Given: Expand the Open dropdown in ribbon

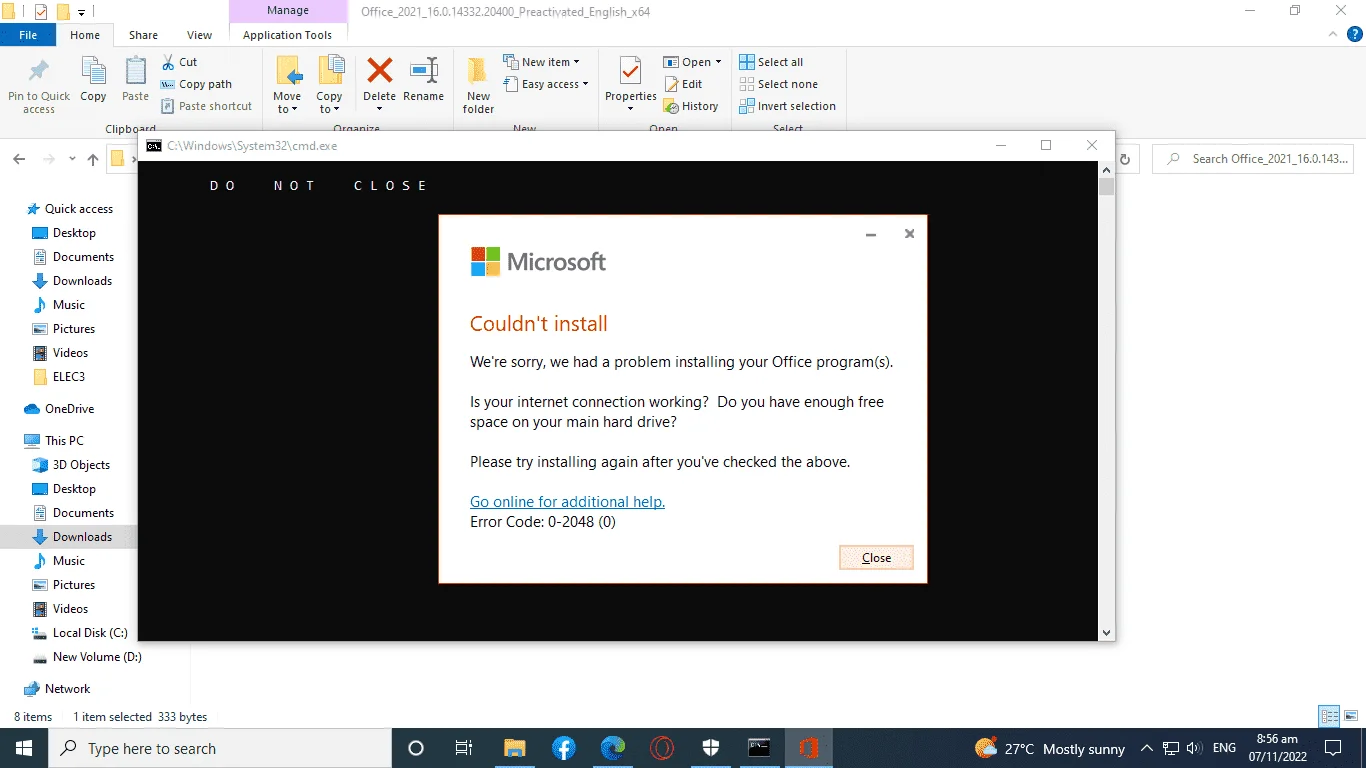Looking at the screenshot, I should 692,62.
